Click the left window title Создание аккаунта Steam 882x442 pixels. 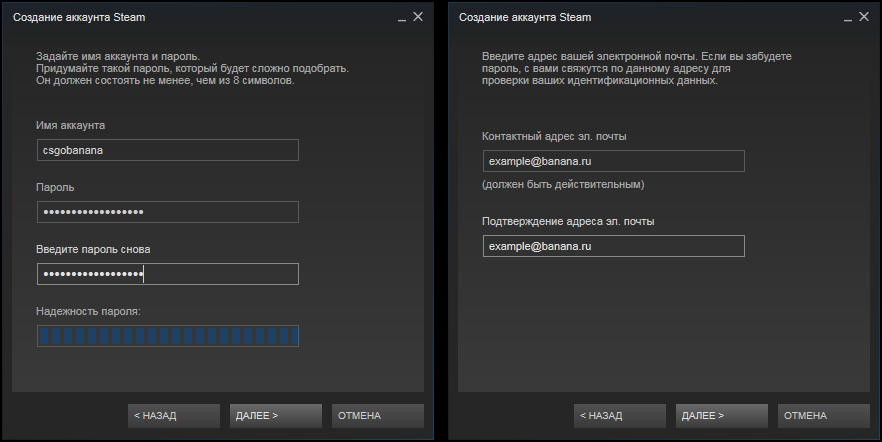coord(79,17)
